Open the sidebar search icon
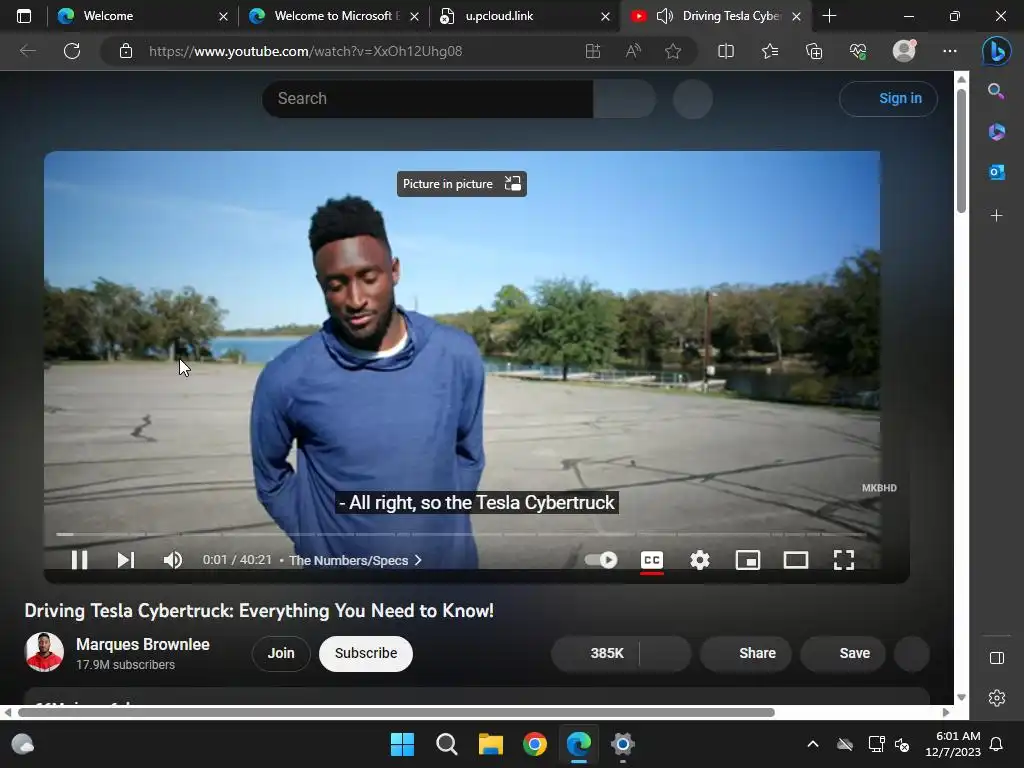This screenshot has width=1024, height=768. coord(996,91)
